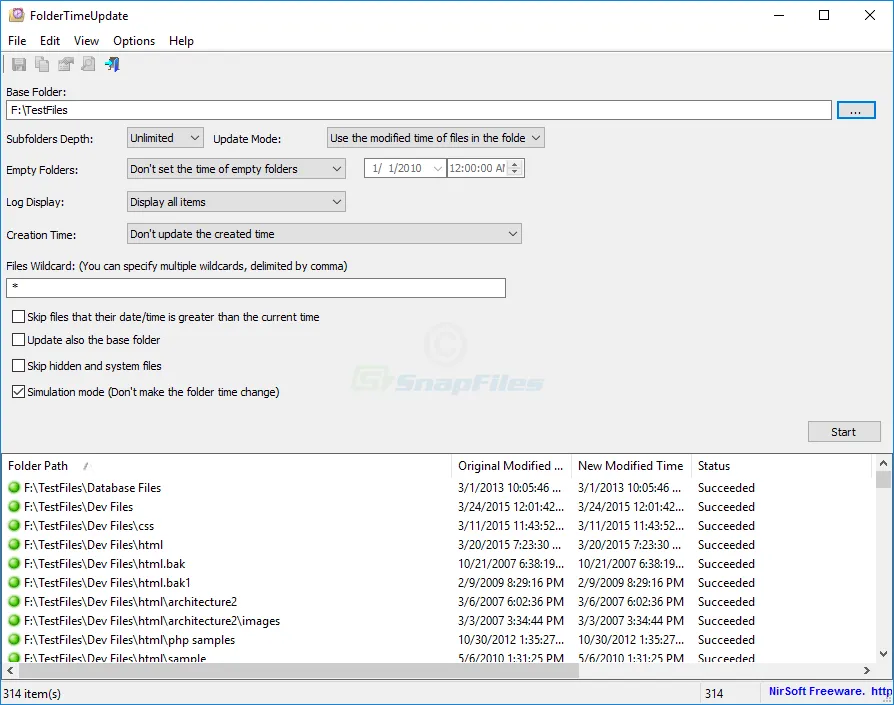Click green status icon for Database Files row
This screenshot has width=894, height=705.
coord(14,487)
